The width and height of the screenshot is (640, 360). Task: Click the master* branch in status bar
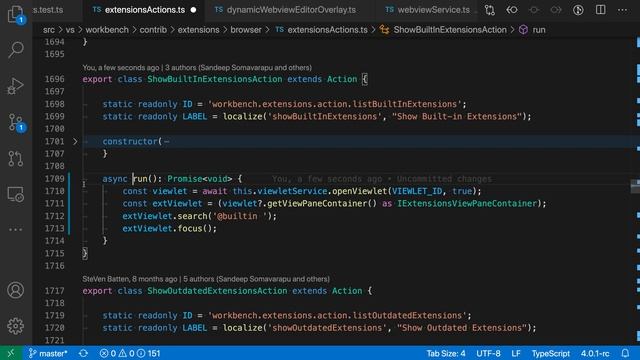48,353
